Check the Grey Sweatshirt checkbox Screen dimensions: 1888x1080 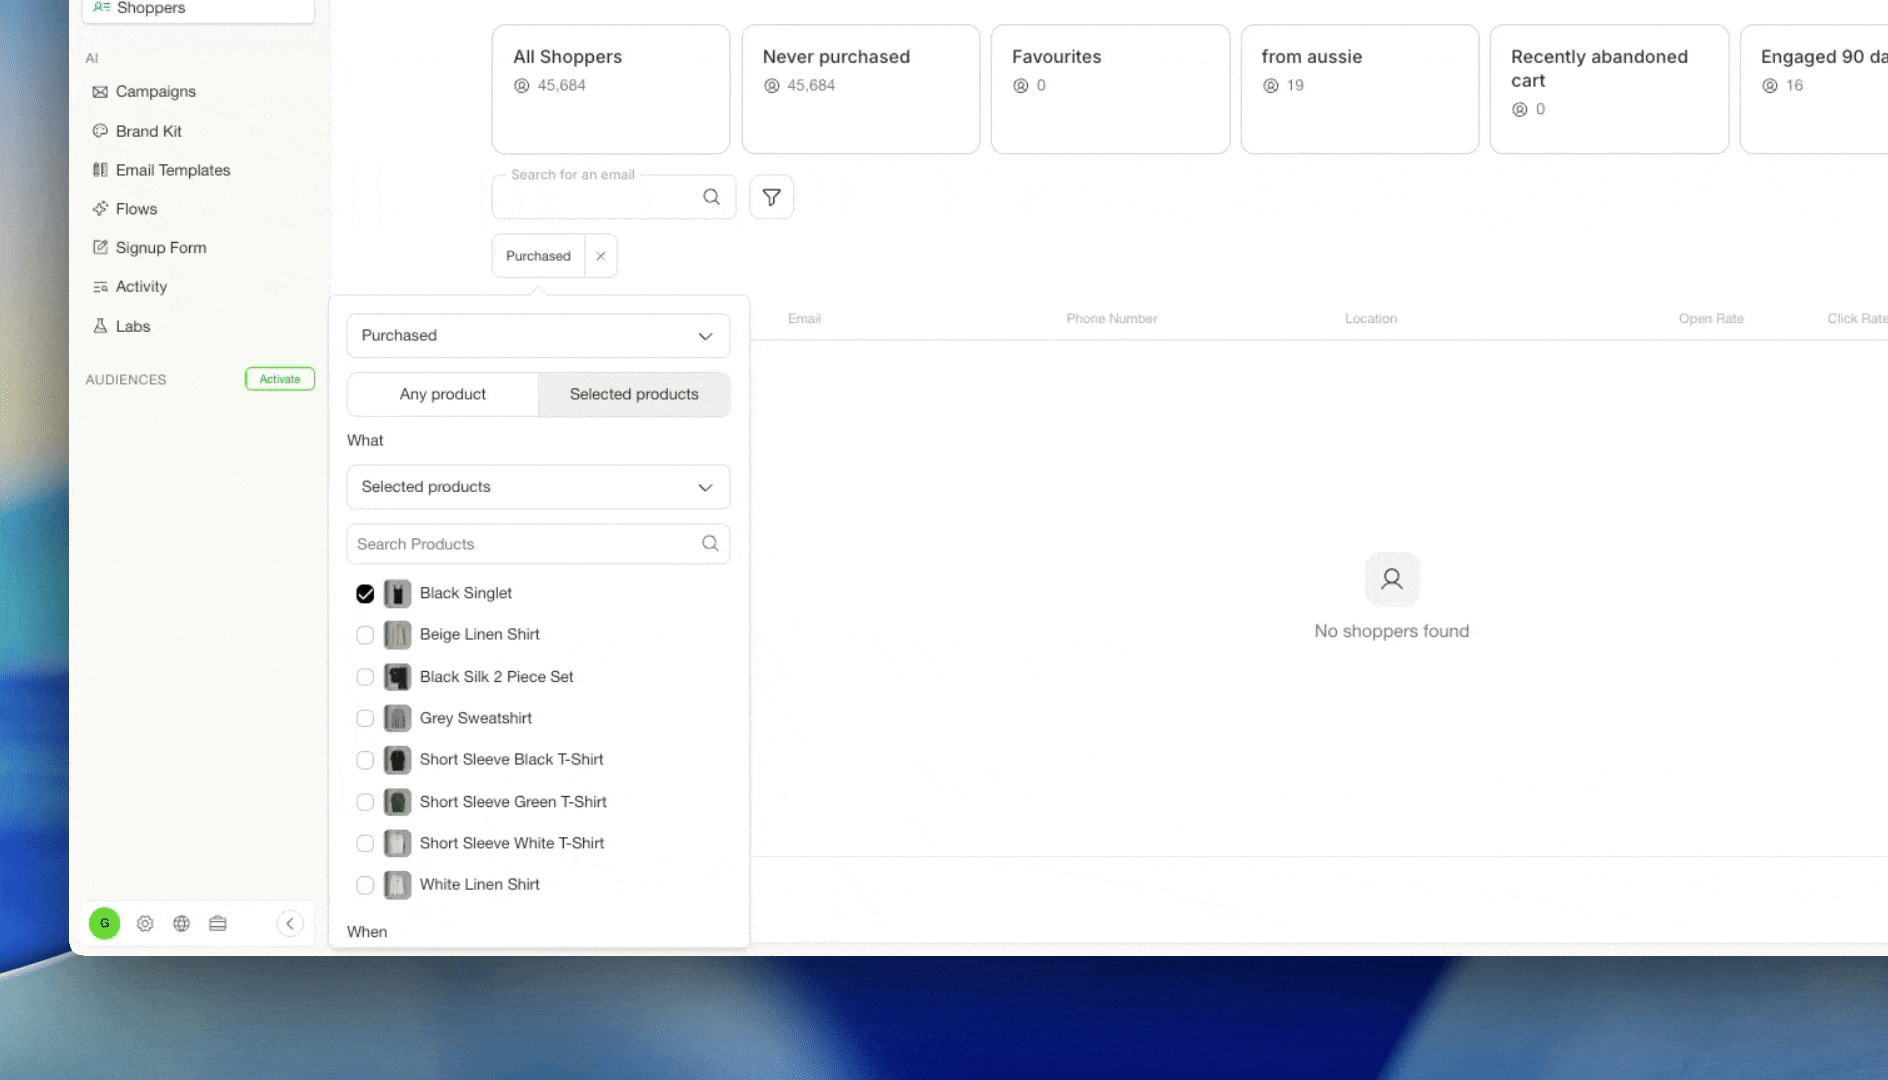[x=365, y=718]
